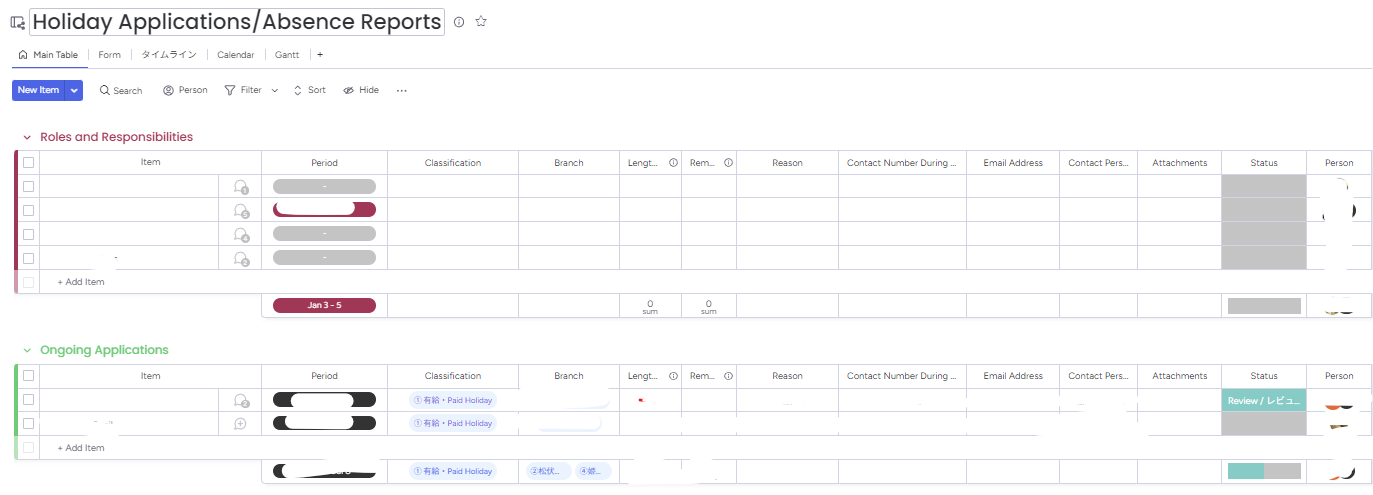Click Length column info icon in Roles group
Screen dimensions: 1373x495
673,163
